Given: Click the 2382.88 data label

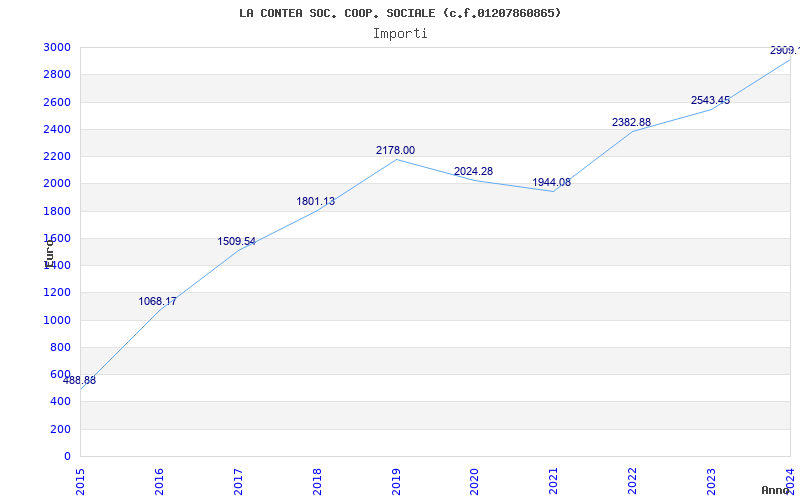Looking at the screenshot, I should pyautogui.click(x=631, y=122).
